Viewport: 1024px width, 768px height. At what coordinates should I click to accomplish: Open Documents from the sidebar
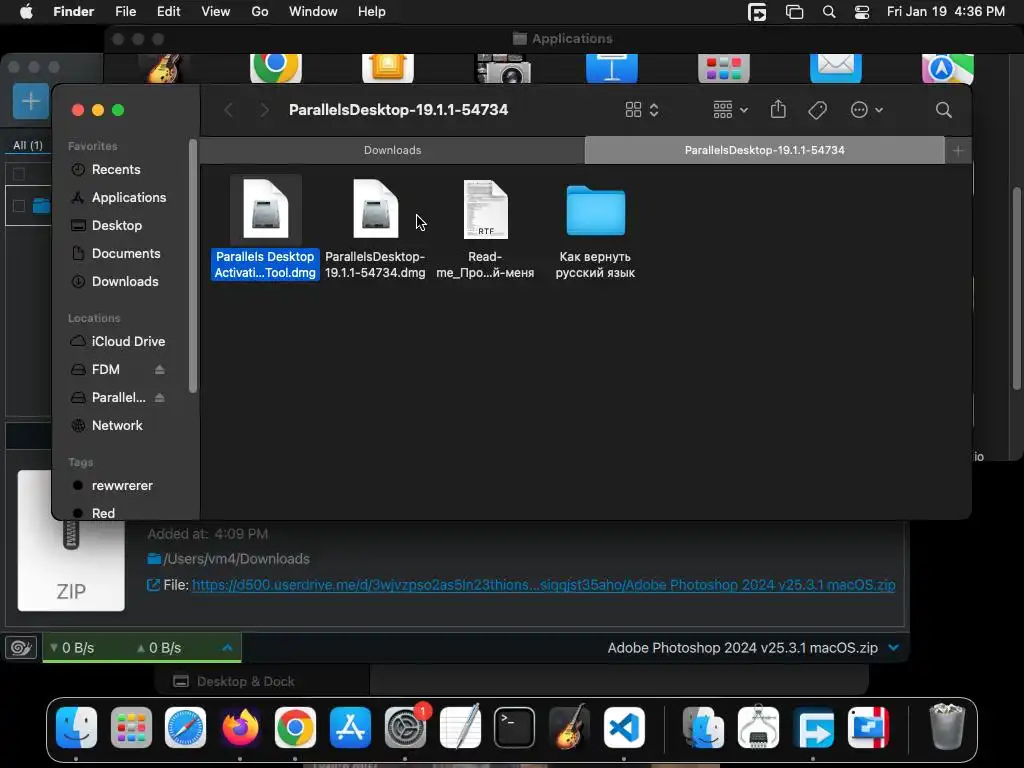(x=125, y=253)
